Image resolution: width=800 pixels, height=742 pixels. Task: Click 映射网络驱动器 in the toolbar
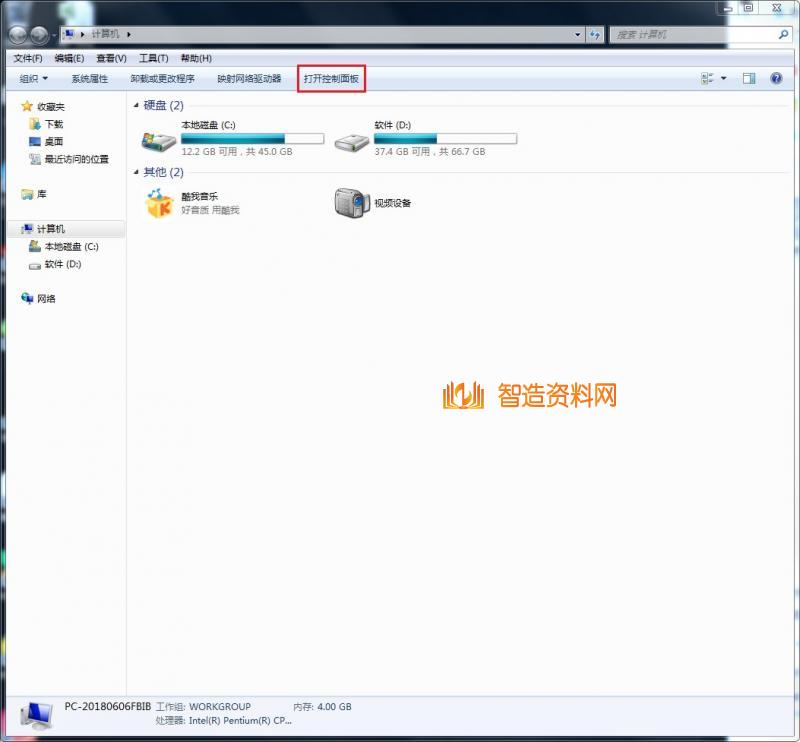[x=249, y=78]
